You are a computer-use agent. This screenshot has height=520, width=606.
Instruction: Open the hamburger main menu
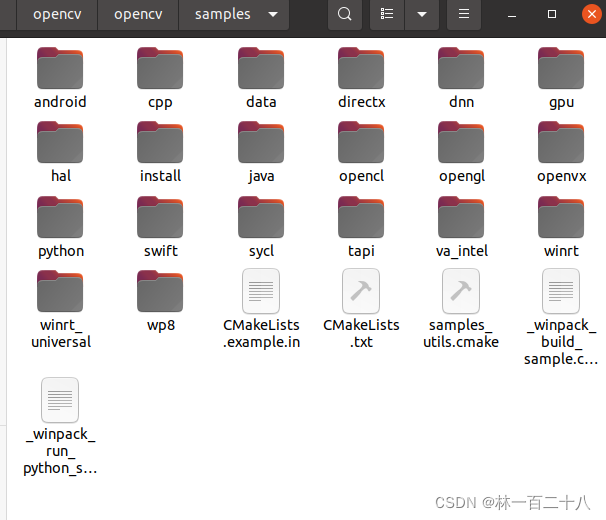[464, 14]
